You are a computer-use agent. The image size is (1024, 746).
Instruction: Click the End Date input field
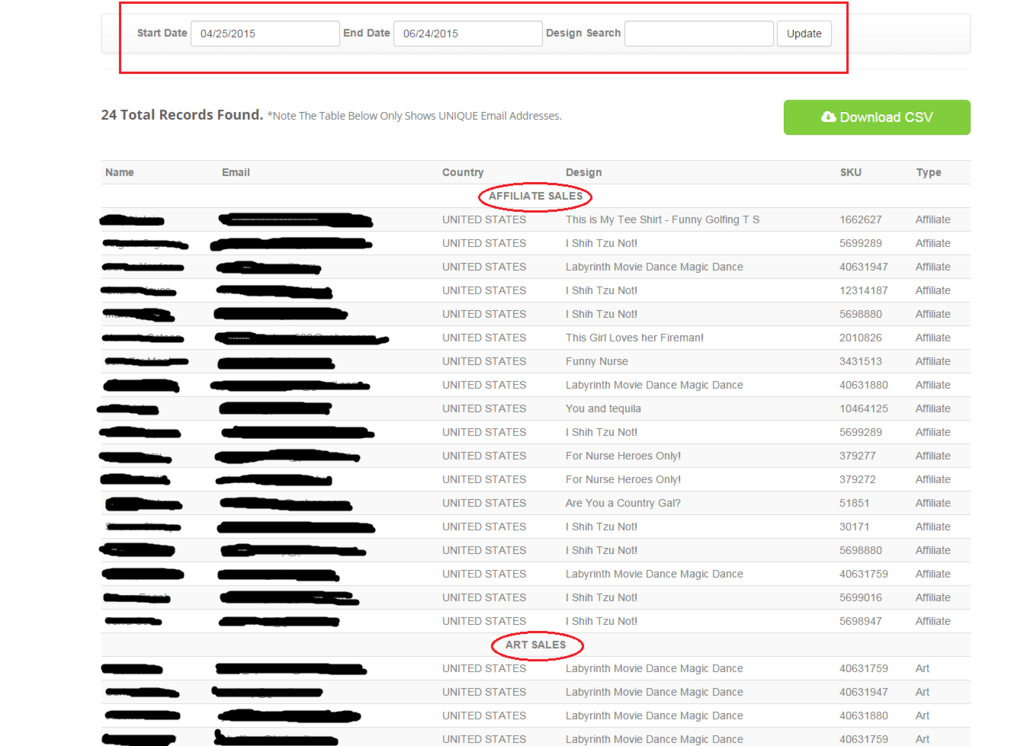(x=467, y=34)
